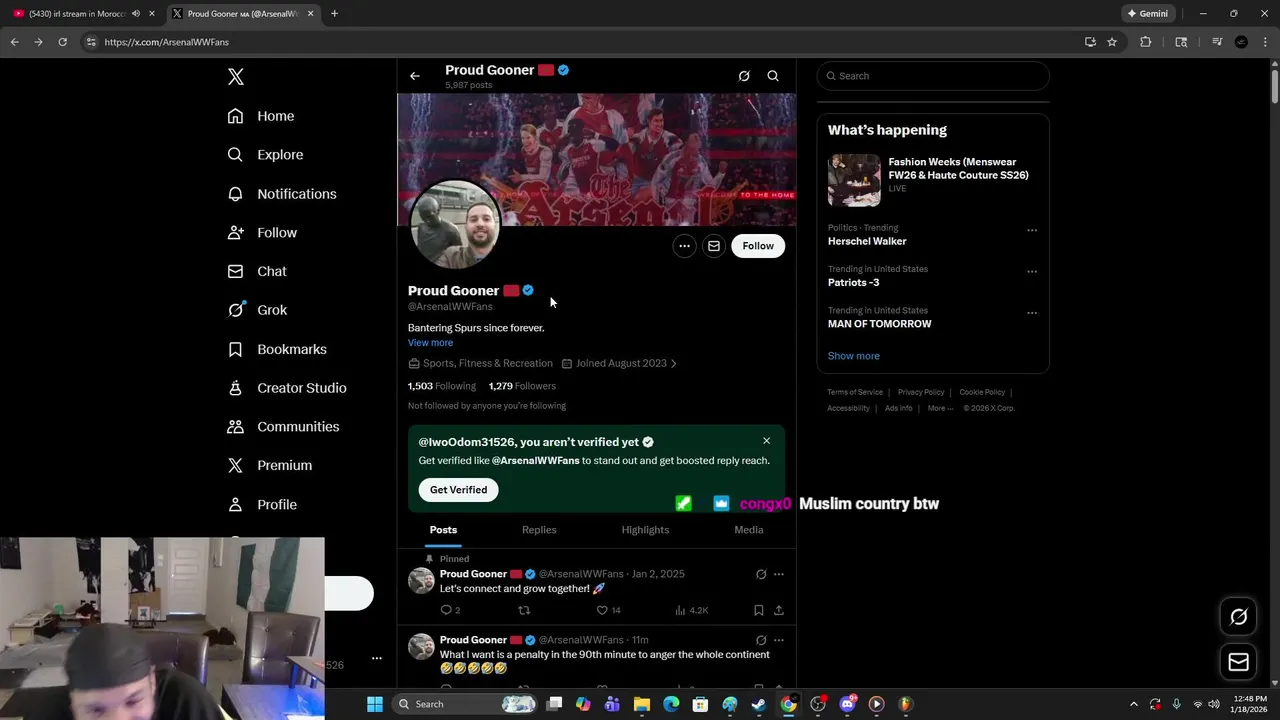1280x720 pixels.
Task: Dismiss the verification banner
Action: 767,441
